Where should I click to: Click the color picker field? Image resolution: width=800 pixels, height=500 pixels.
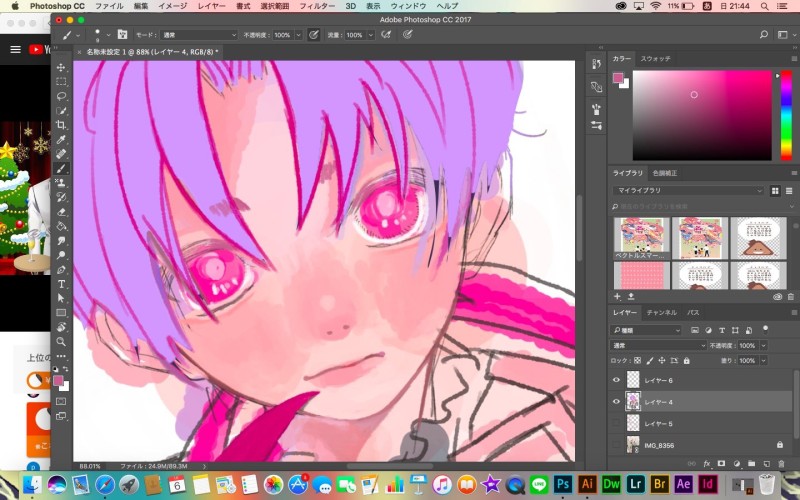point(702,115)
